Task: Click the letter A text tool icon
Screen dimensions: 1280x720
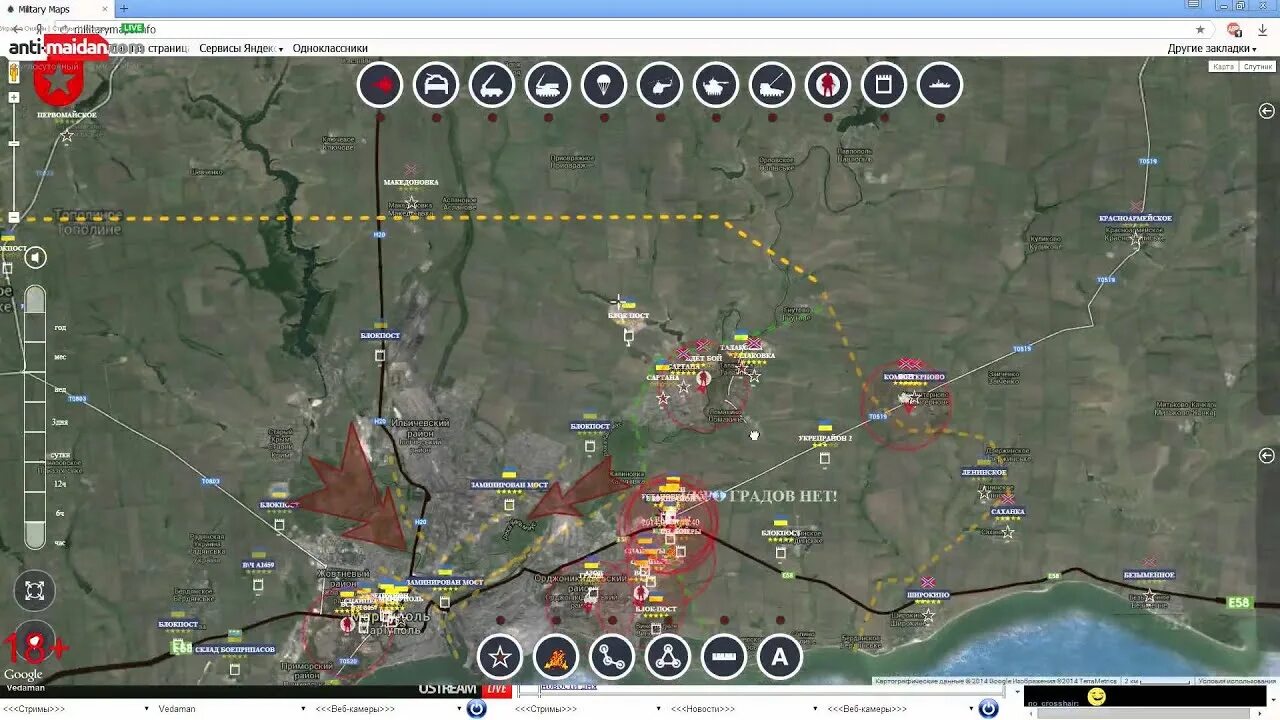Action: tap(780, 657)
